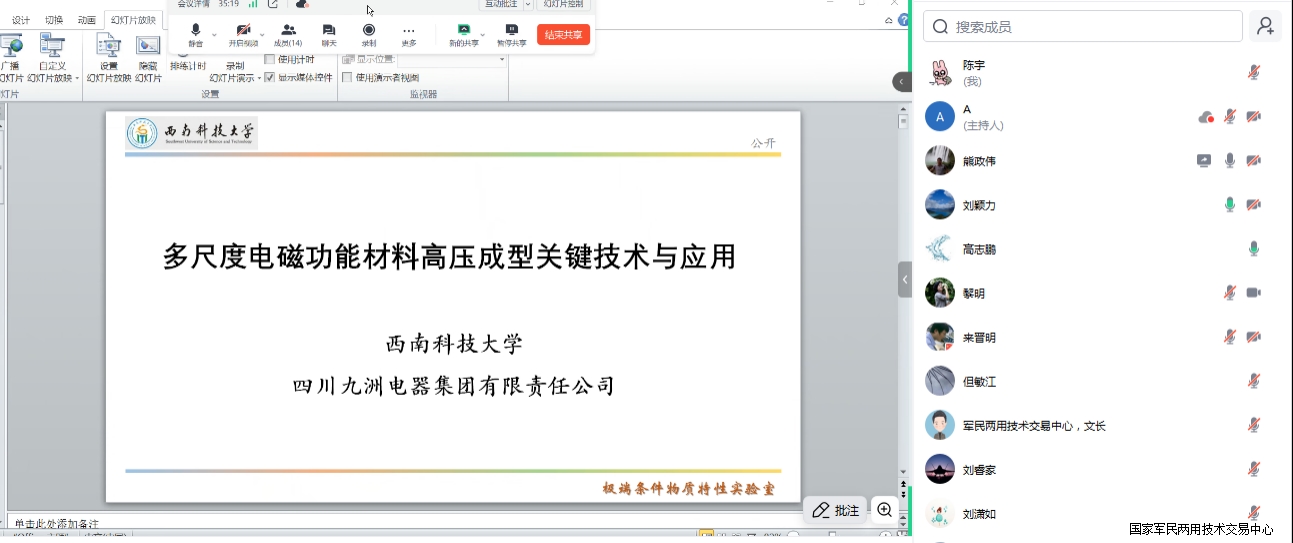Switch to the 动画 animations tab
Image resolution: width=1293 pixels, height=543 pixels.
pos(87,20)
